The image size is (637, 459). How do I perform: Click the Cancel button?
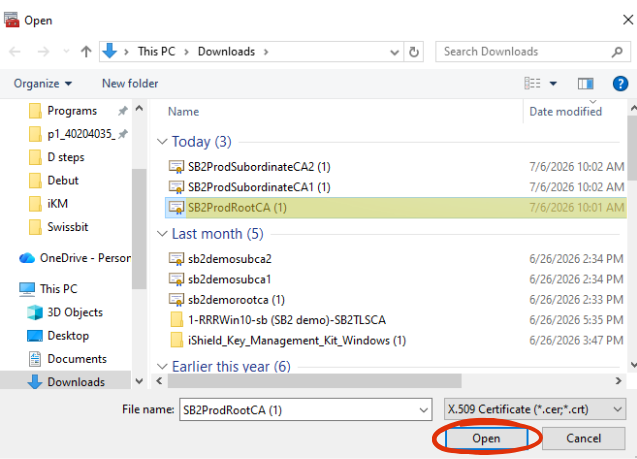(583, 439)
